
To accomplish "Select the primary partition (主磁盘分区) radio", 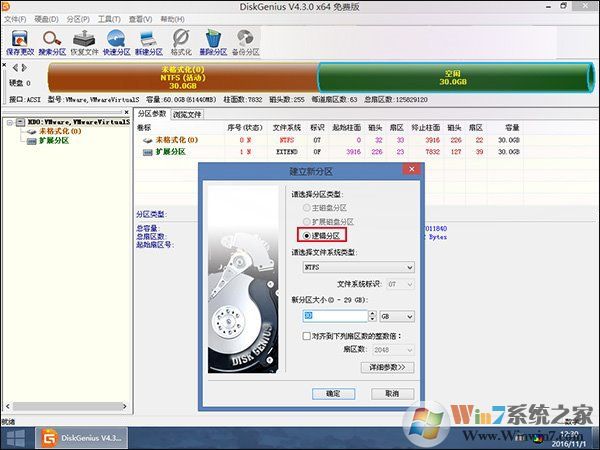I will coord(306,208).
